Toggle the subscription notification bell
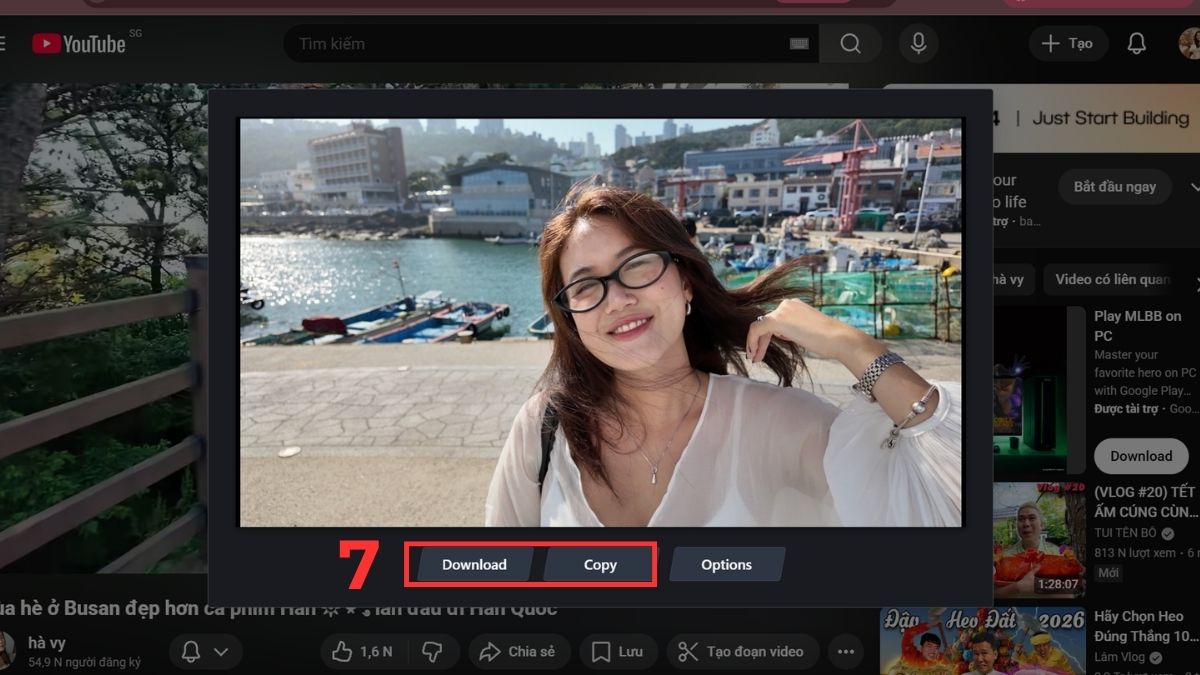1200x675 pixels. point(191,651)
